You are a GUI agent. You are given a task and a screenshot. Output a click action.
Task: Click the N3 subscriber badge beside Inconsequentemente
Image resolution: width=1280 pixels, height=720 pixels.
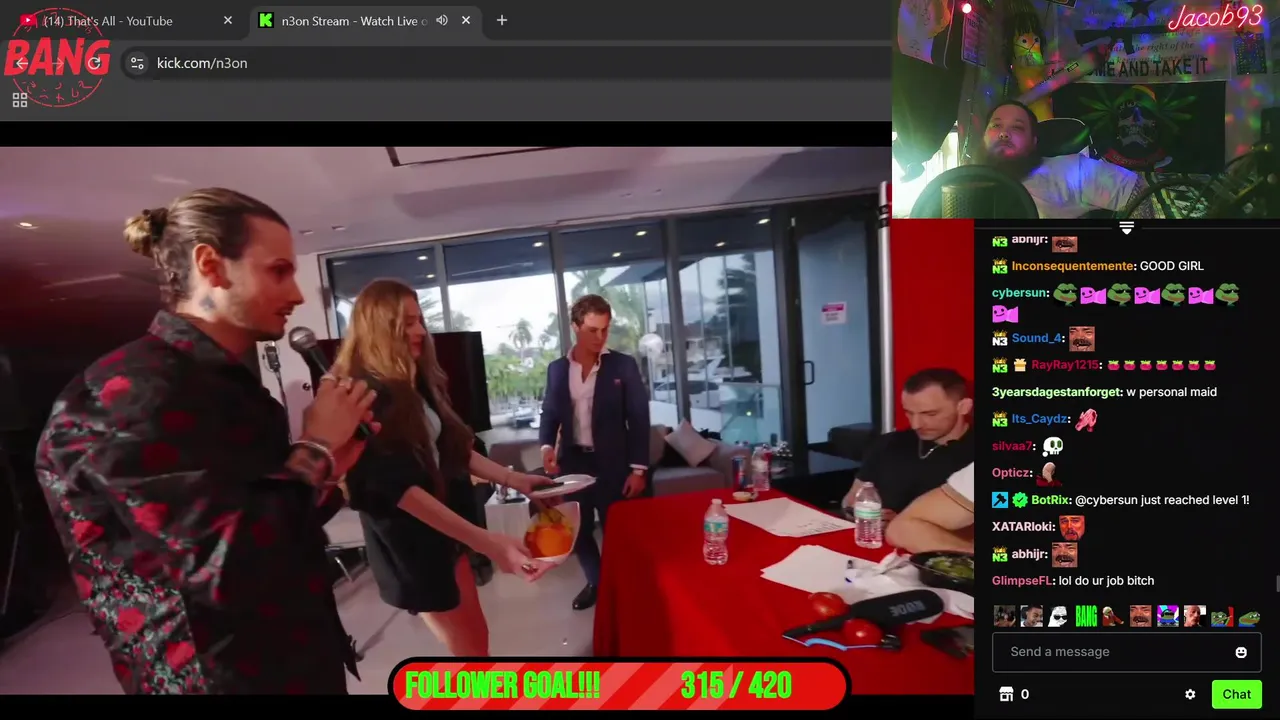click(x=999, y=266)
